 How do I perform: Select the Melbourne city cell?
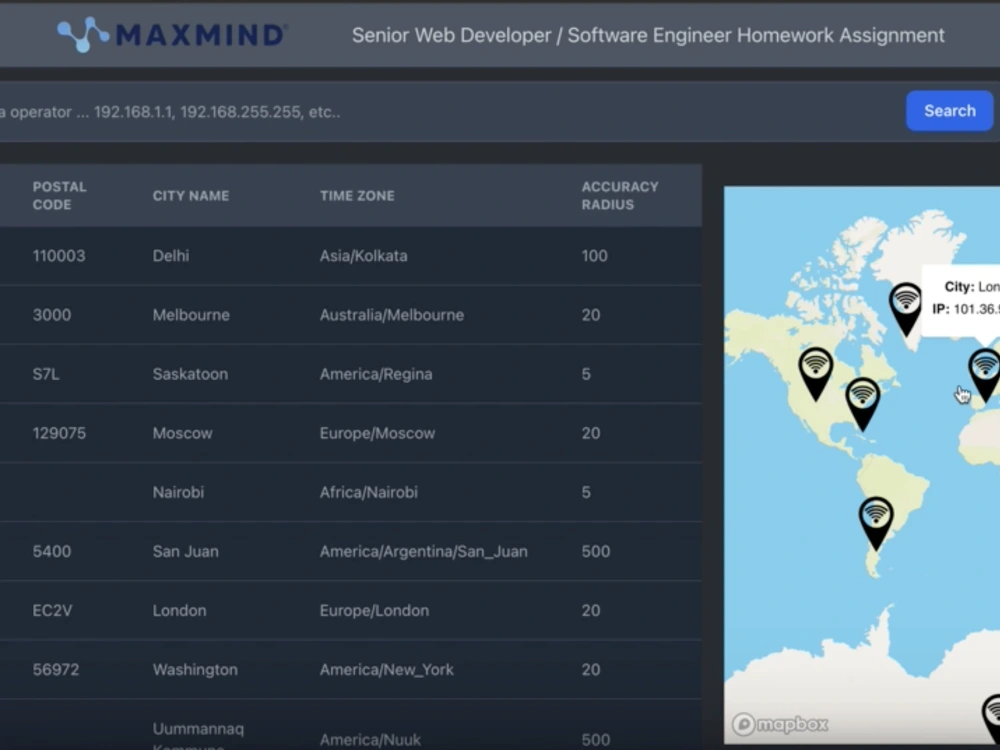pyautogui.click(x=191, y=315)
